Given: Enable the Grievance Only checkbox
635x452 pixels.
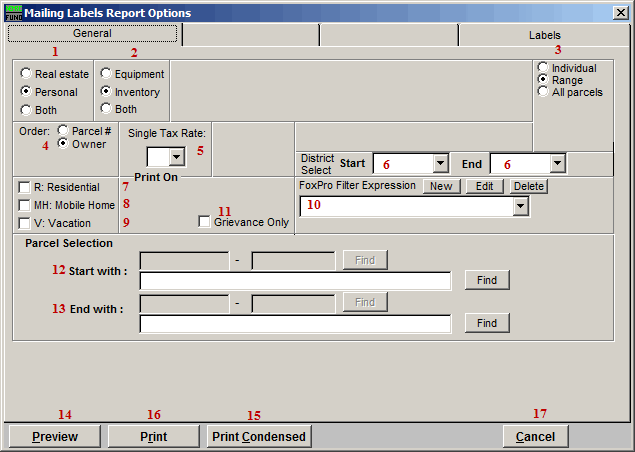Looking at the screenshot, I should (x=205, y=222).
